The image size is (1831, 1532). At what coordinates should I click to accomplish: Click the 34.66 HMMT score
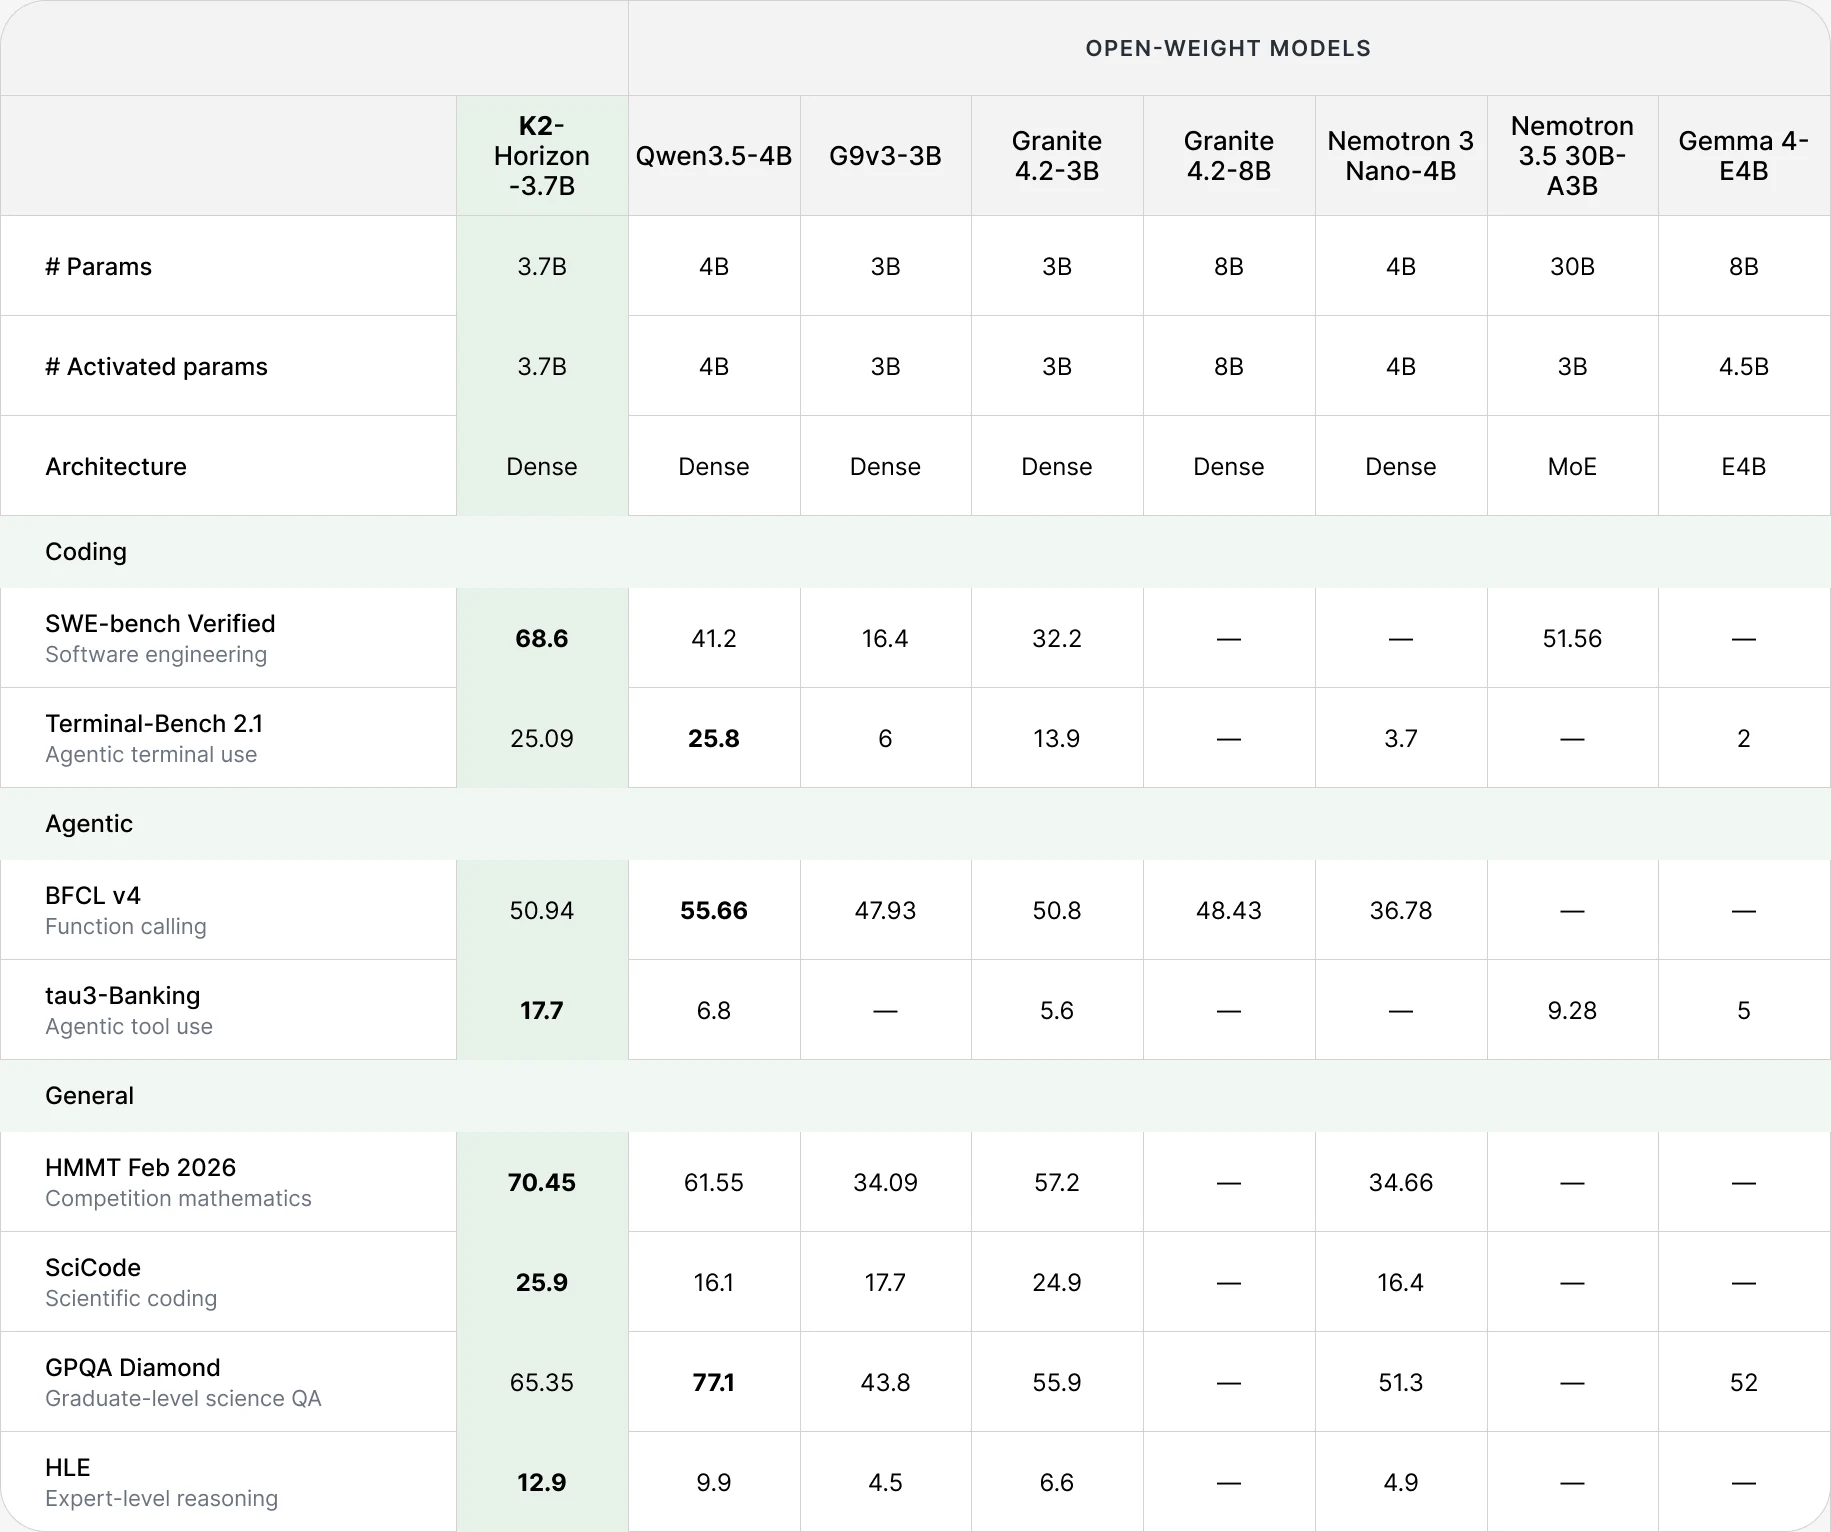tap(1401, 1183)
